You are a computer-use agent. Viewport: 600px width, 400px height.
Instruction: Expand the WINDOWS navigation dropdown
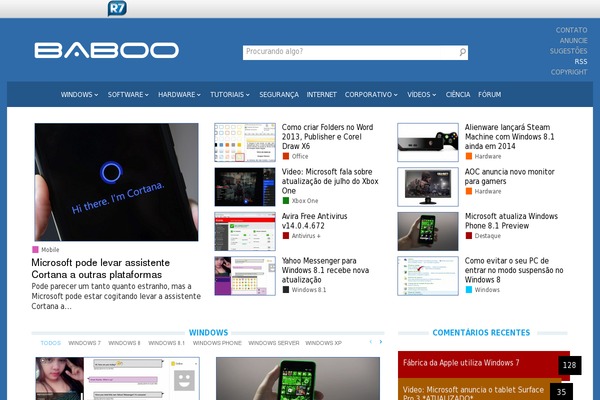(79, 95)
